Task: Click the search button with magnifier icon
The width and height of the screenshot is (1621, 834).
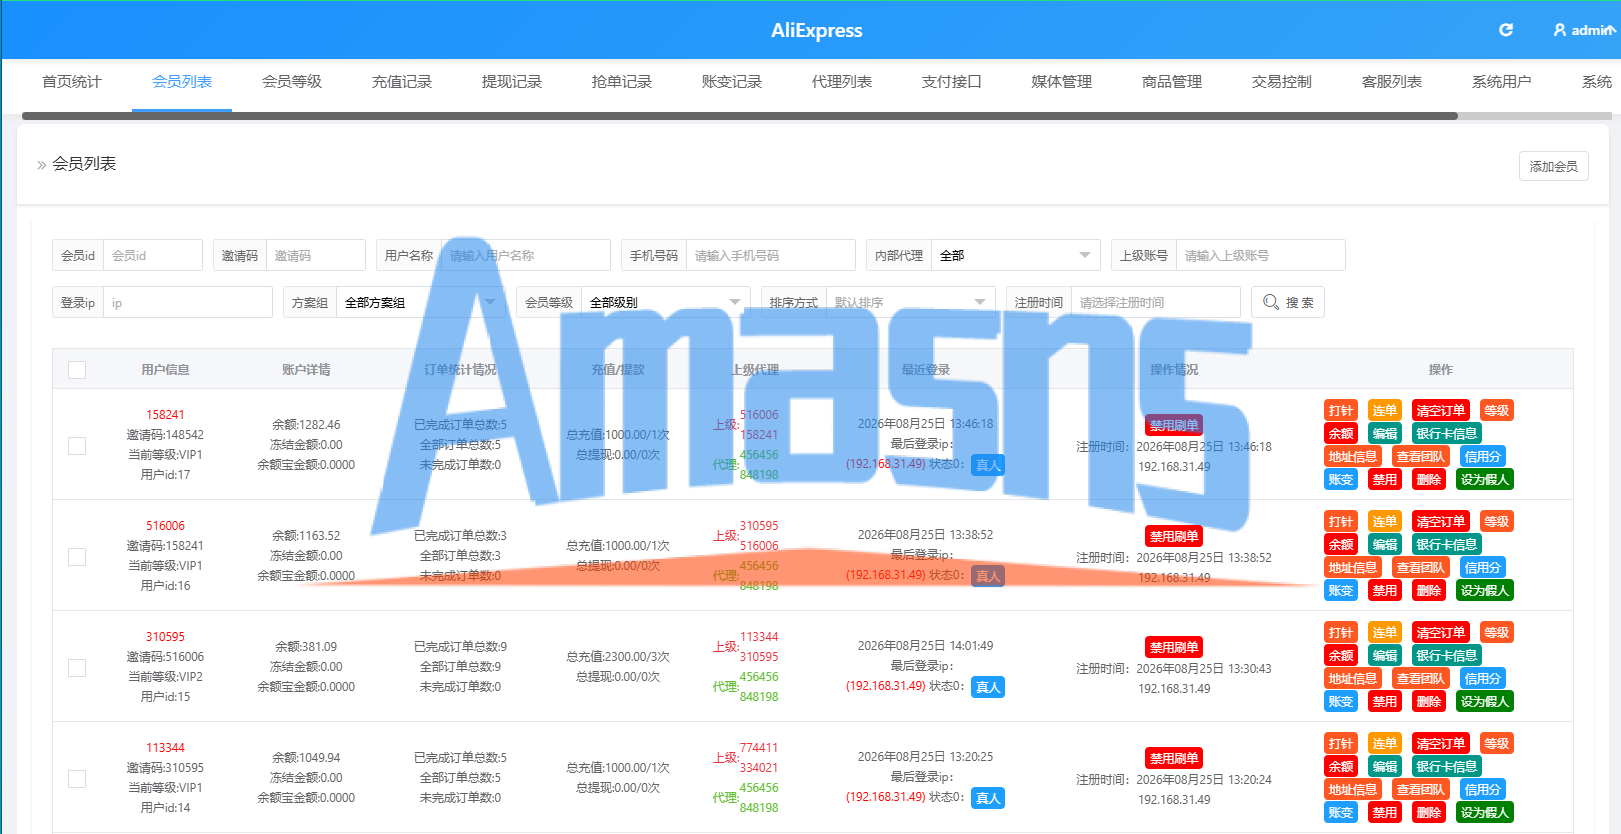Action: pos(1288,302)
